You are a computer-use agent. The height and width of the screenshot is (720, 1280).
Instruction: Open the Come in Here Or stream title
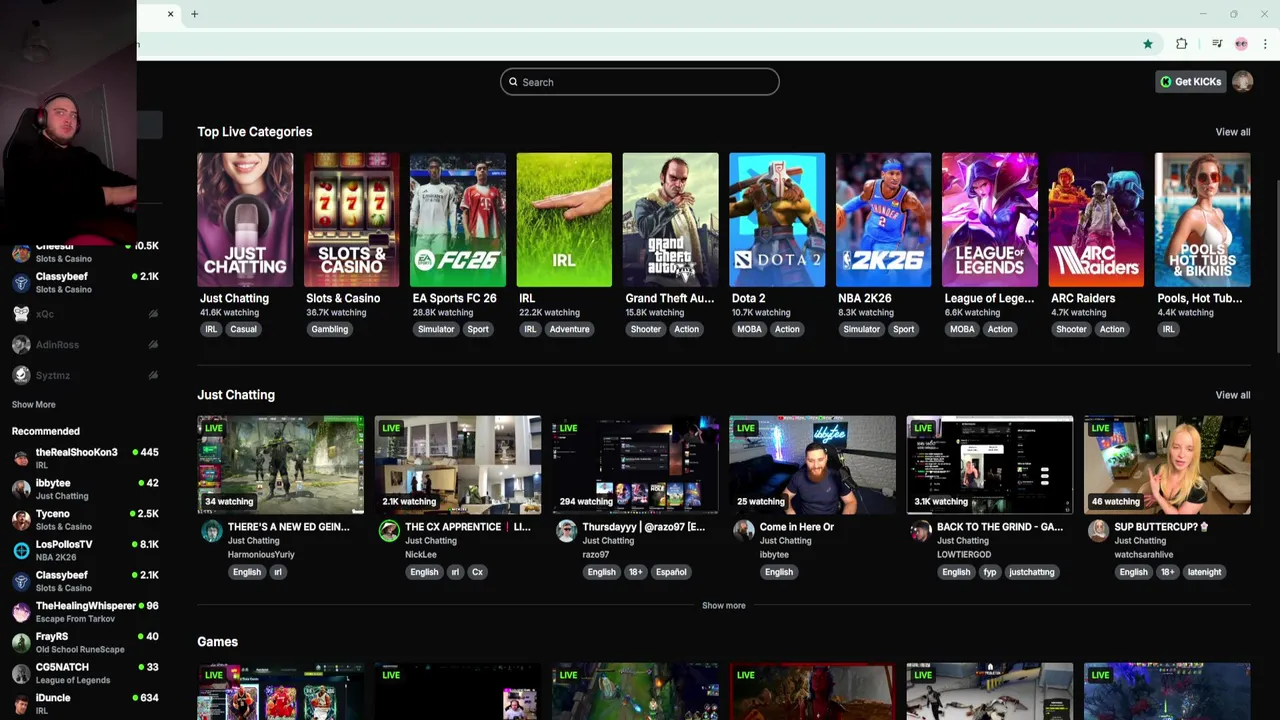[x=797, y=527]
